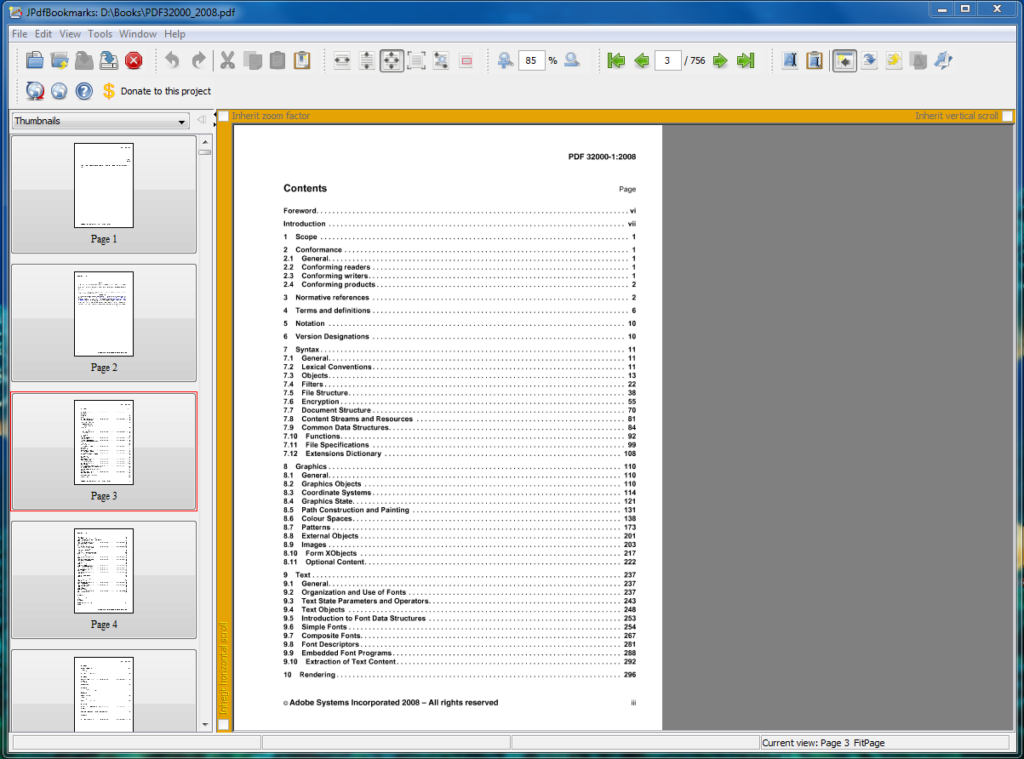Open the Tools menu
This screenshot has height=759, width=1024.
click(x=99, y=33)
